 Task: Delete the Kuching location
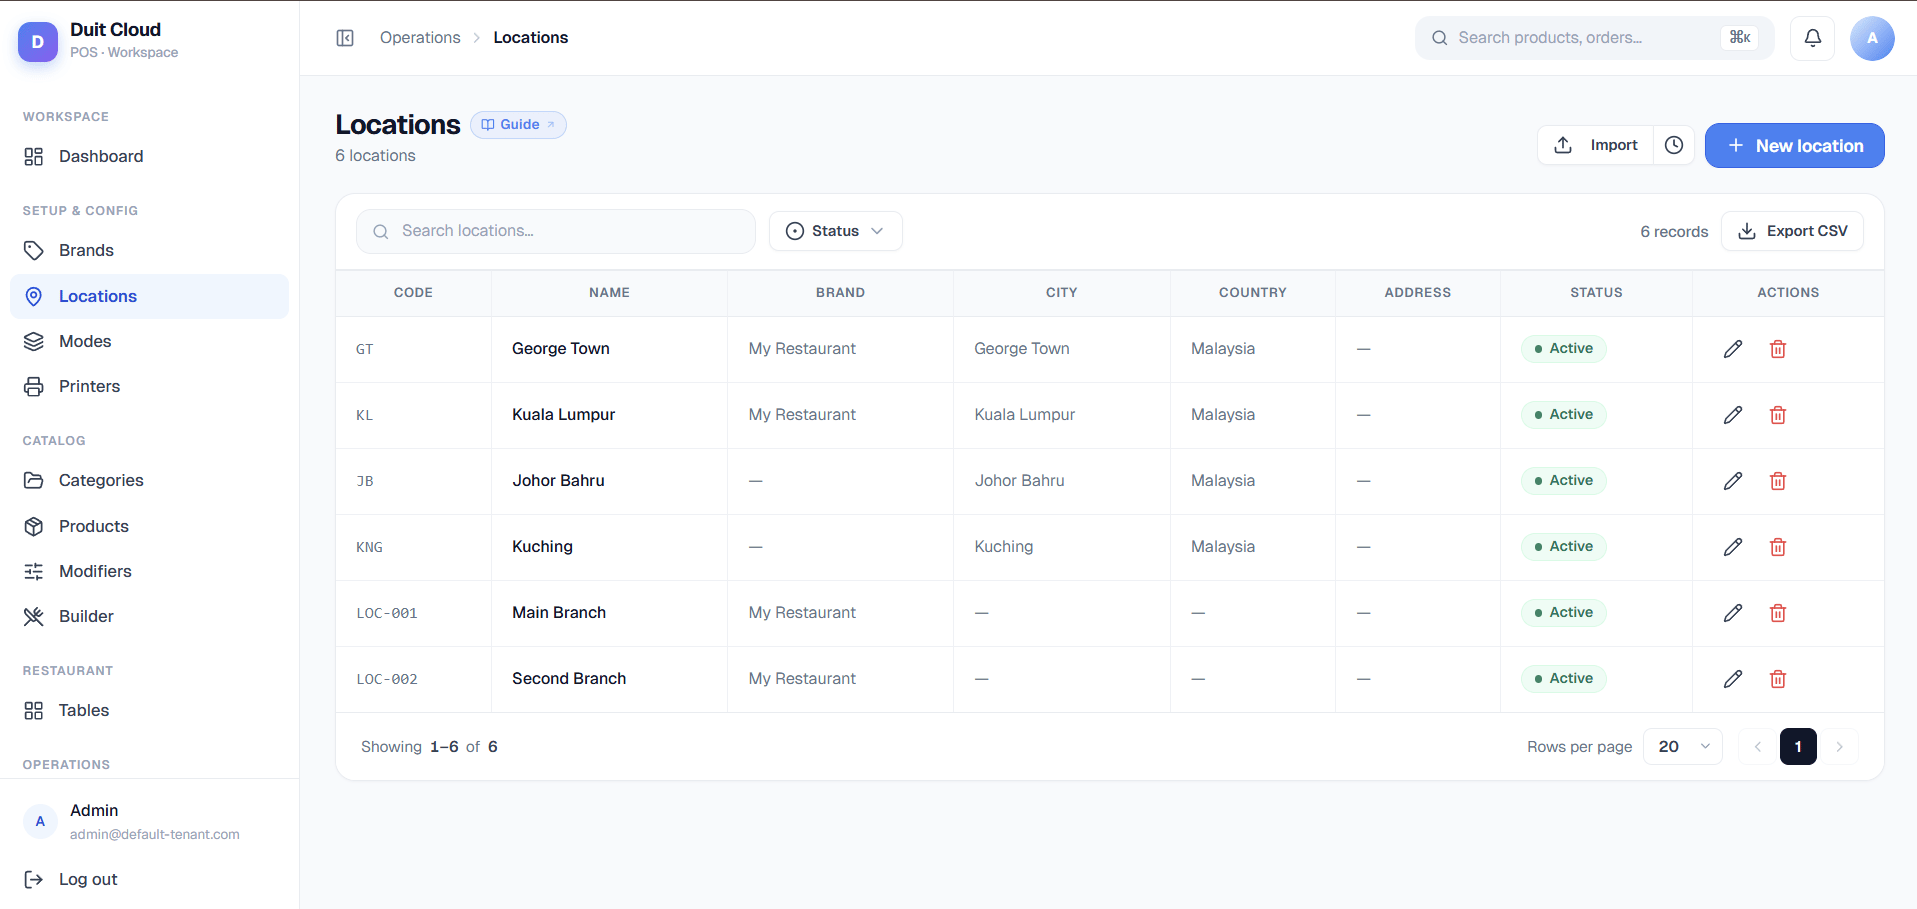point(1778,547)
